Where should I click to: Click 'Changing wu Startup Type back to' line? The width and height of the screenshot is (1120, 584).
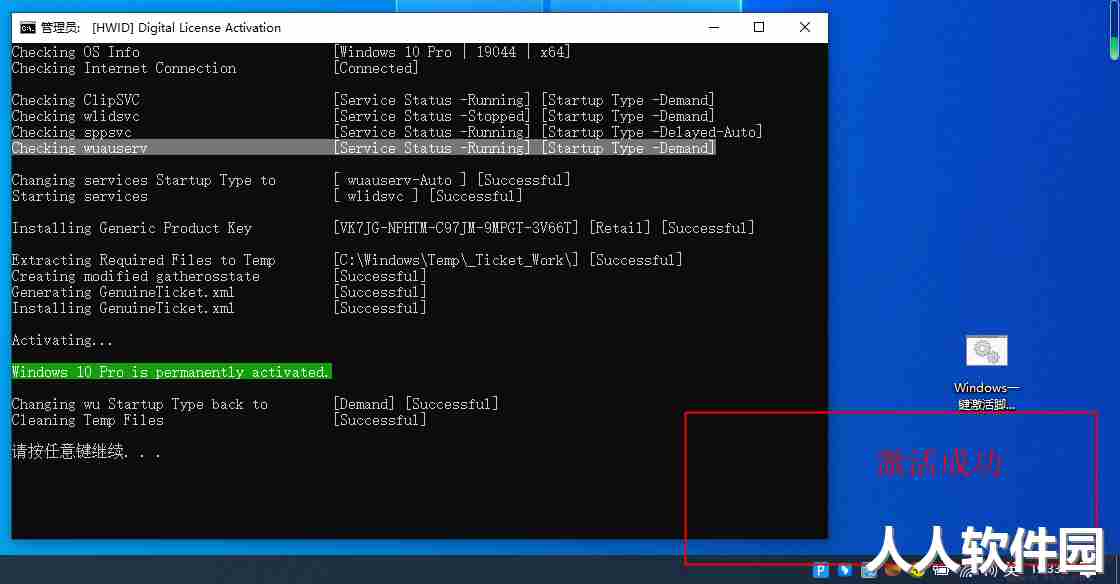[140, 404]
